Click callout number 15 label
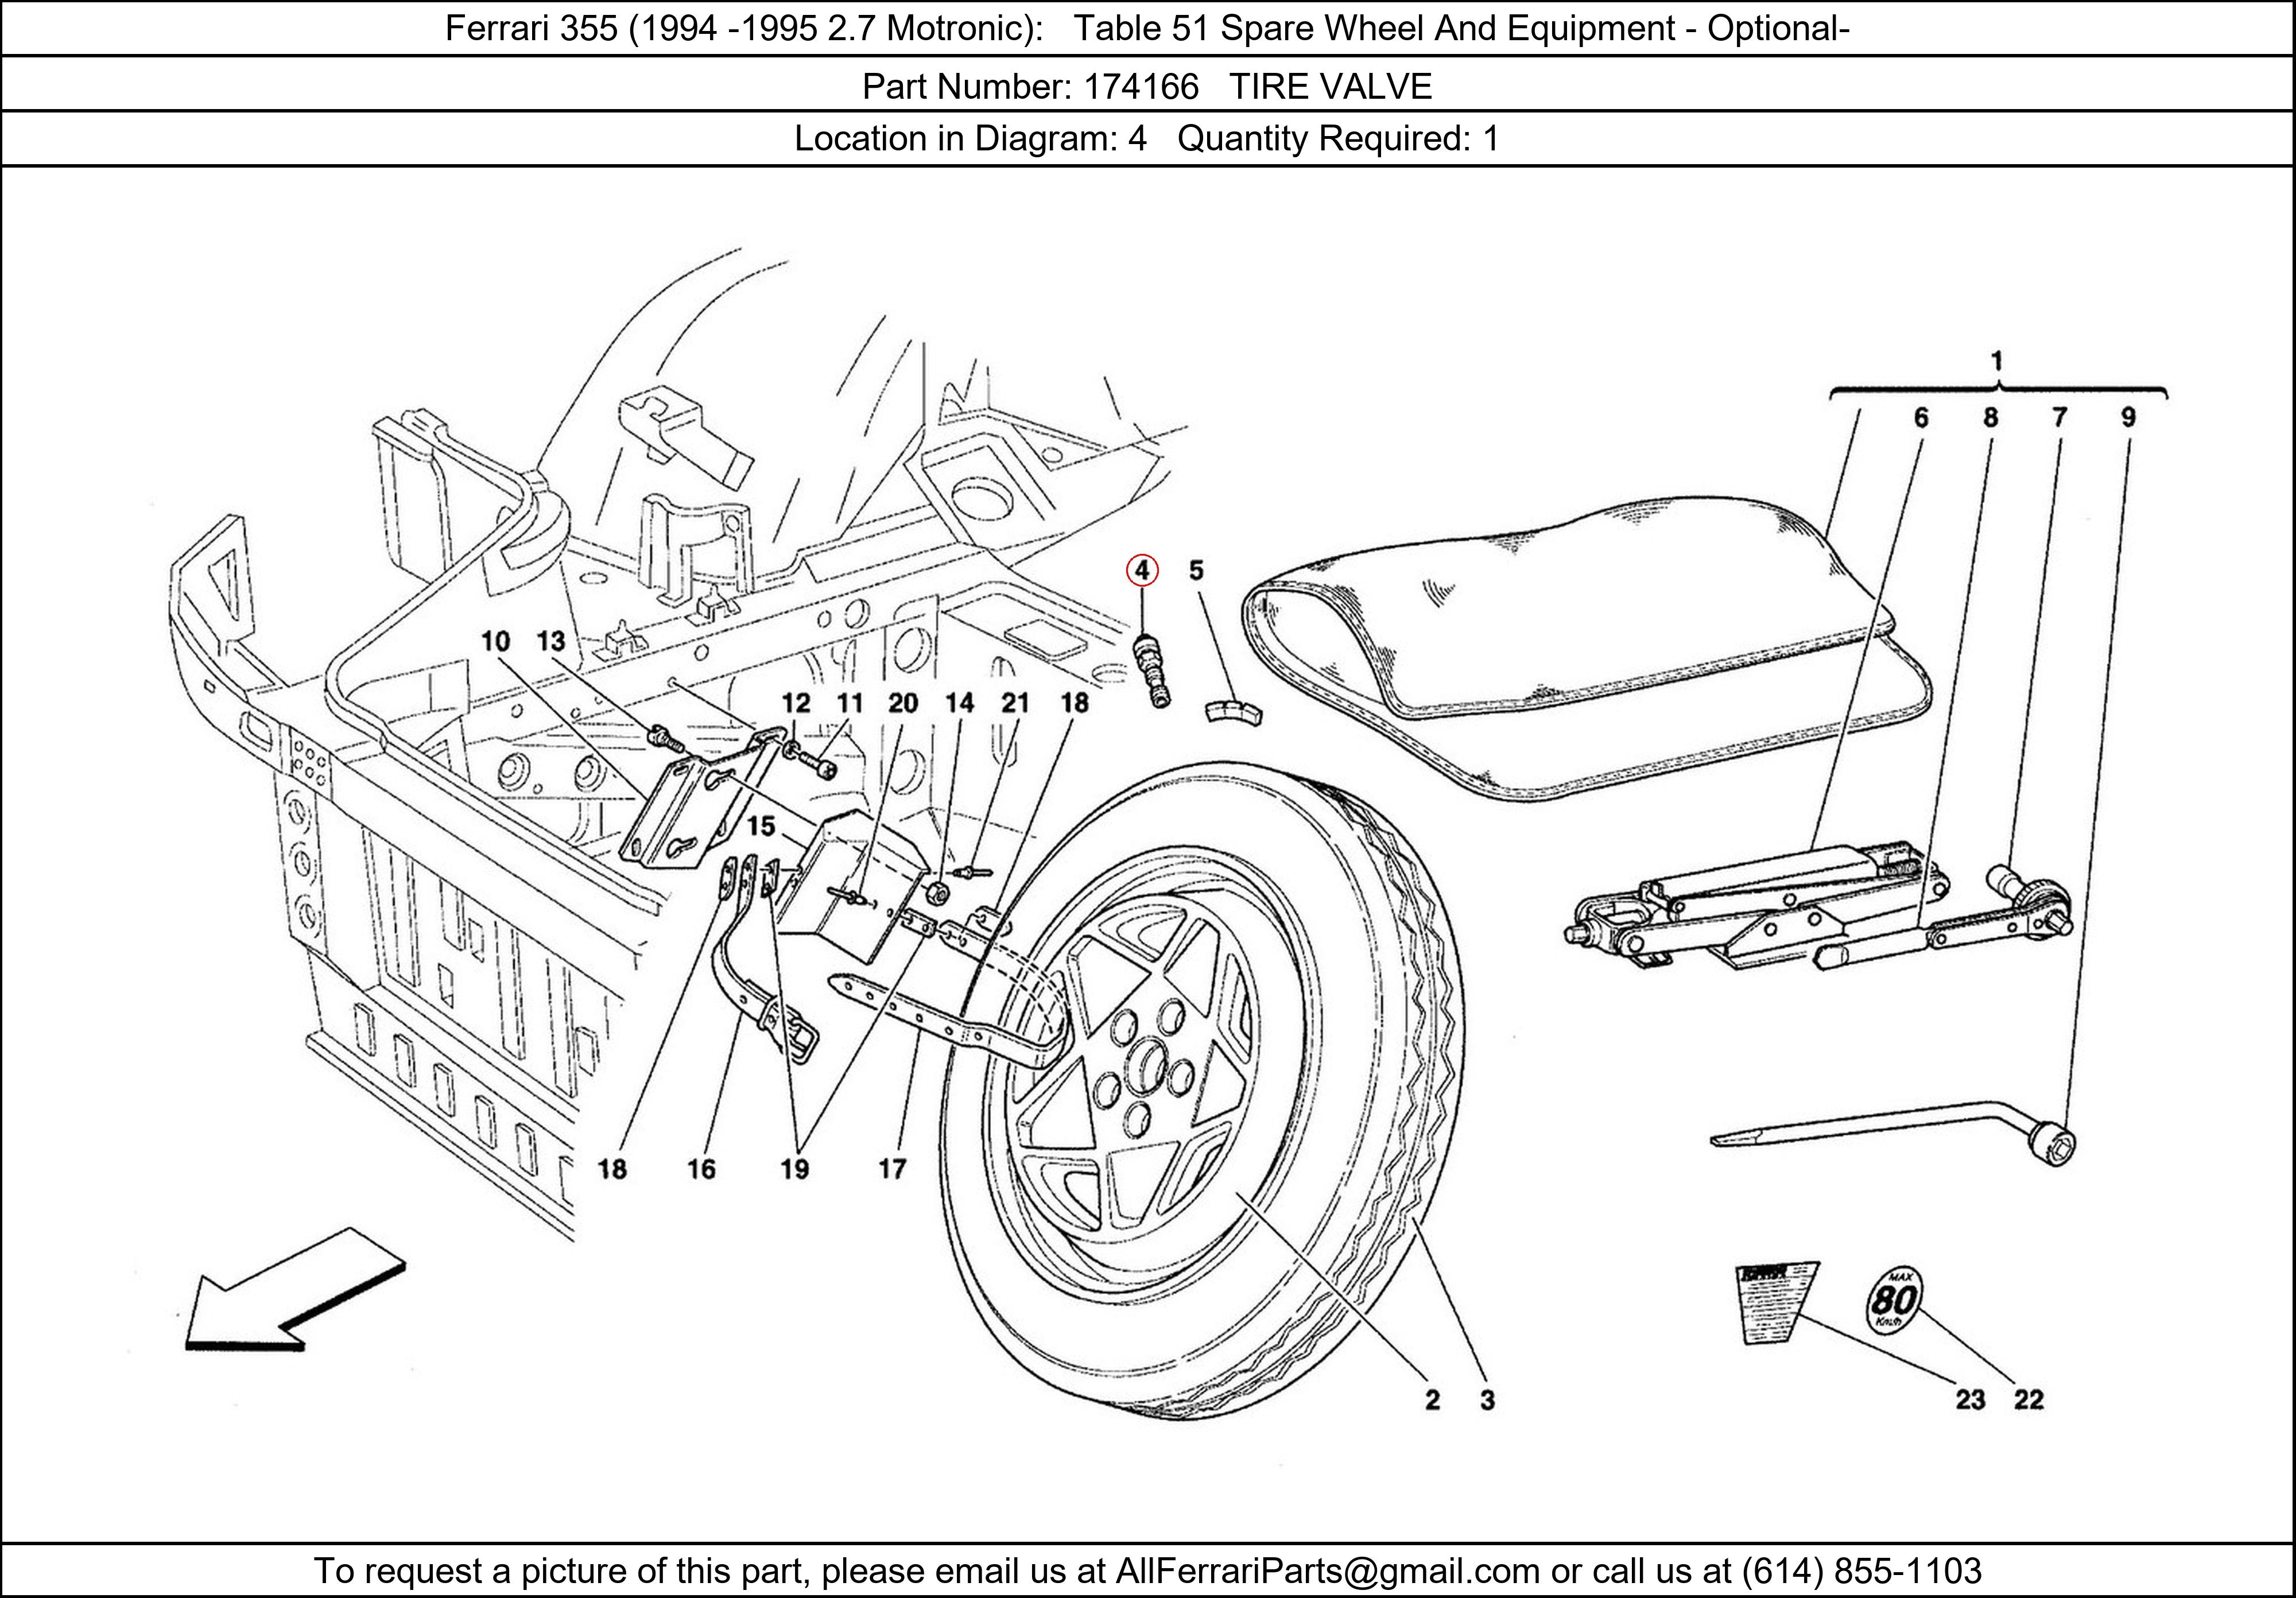Viewport: 2296px width, 1598px height. (760, 826)
